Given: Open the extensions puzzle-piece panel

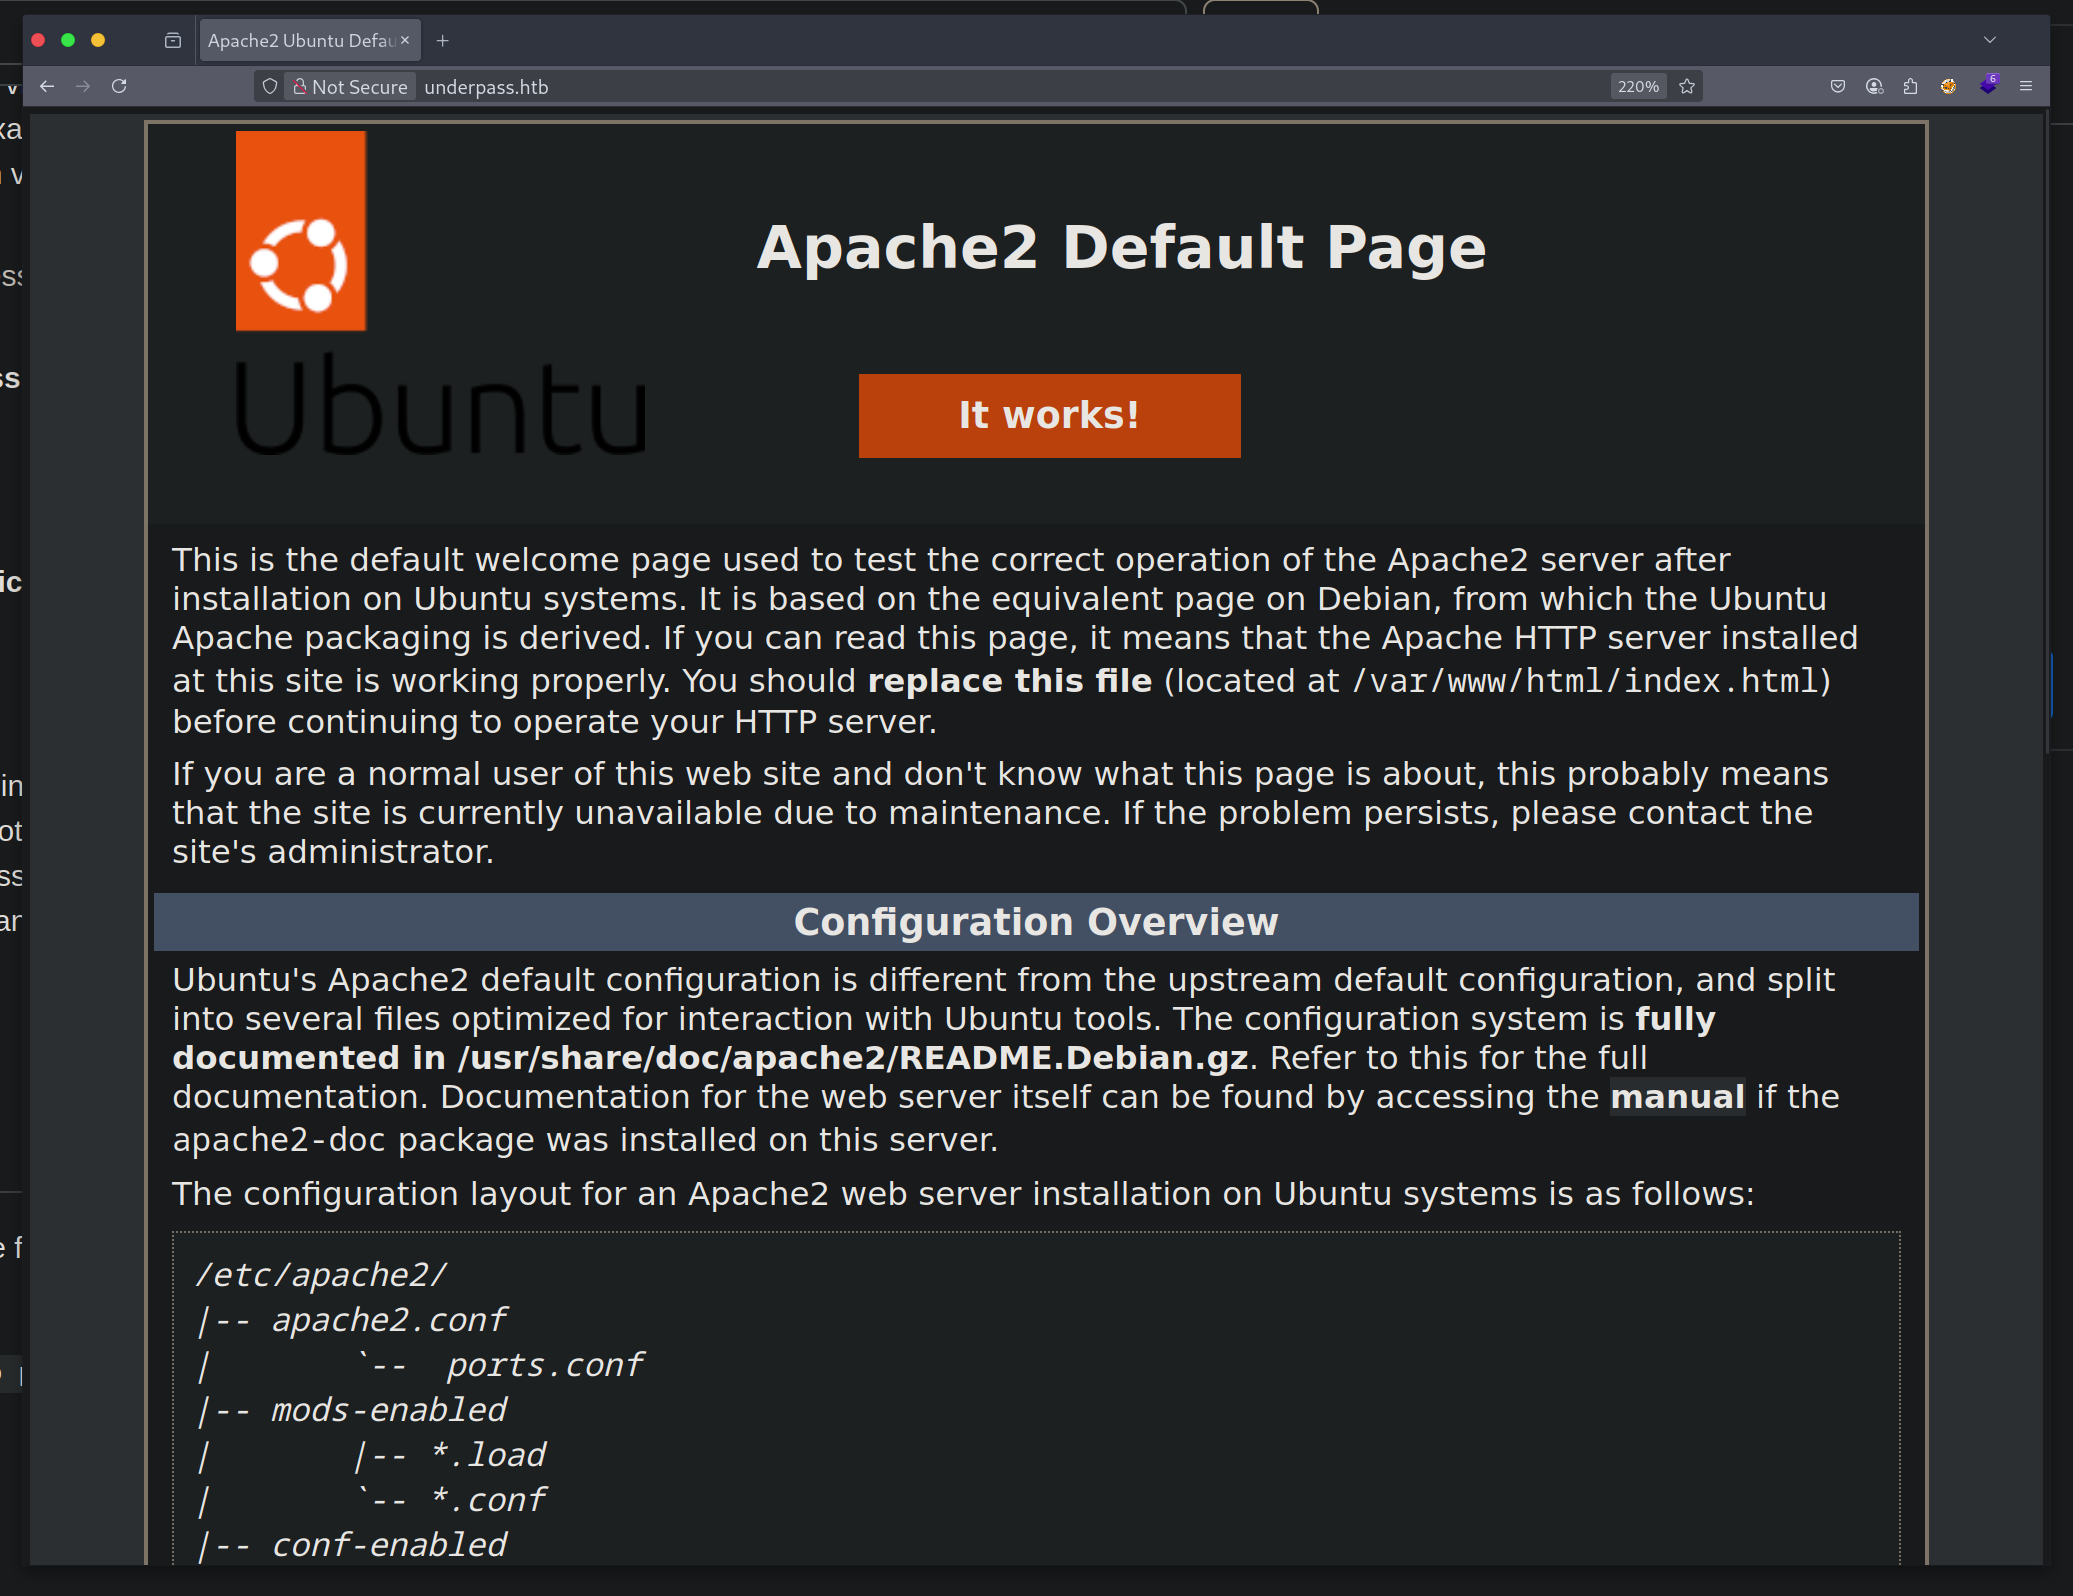Looking at the screenshot, I should 1911,86.
